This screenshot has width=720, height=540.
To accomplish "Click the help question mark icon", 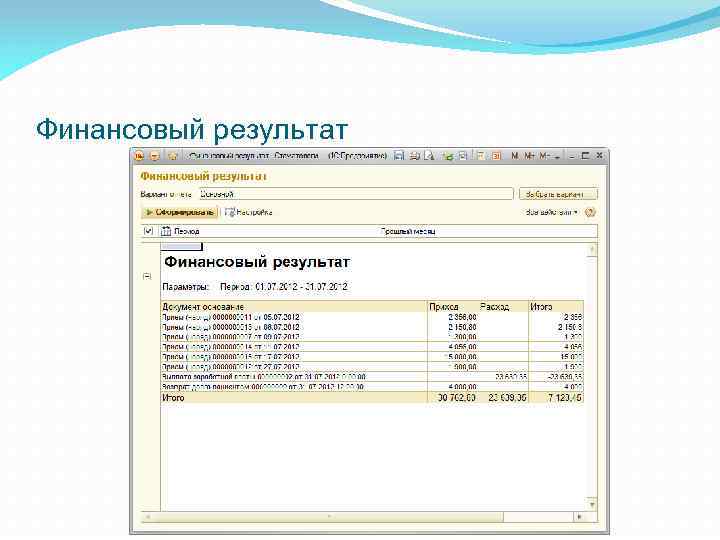I will pyautogui.click(x=591, y=212).
